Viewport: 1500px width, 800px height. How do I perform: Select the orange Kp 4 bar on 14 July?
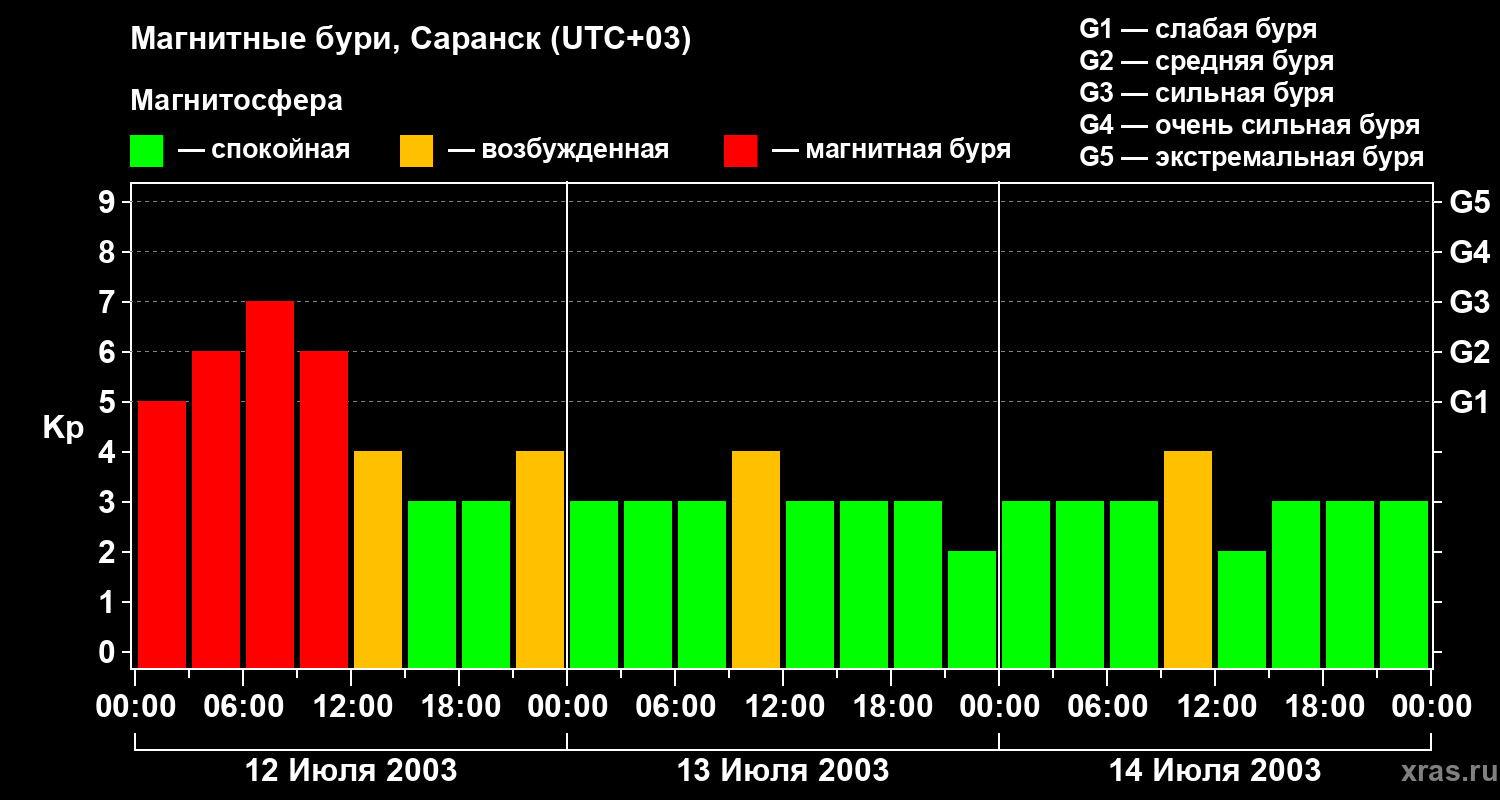pos(1188,559)
